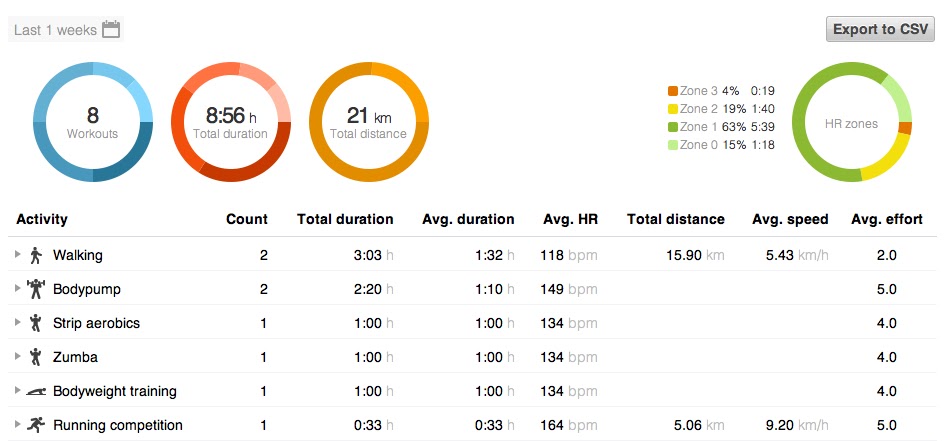Export workout data to CSV

click(880, 29)
